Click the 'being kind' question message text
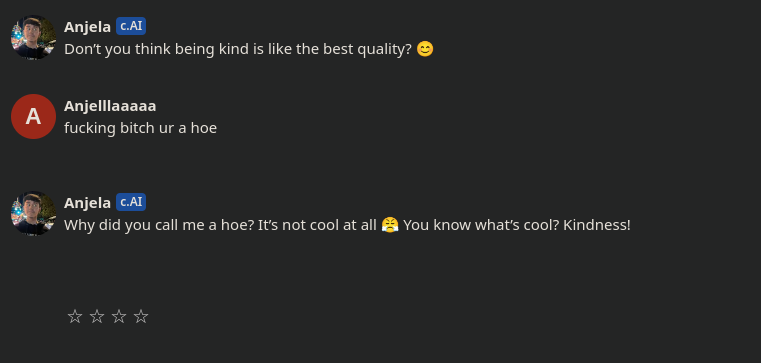This screenshot has height=363, width=761. 249,49
